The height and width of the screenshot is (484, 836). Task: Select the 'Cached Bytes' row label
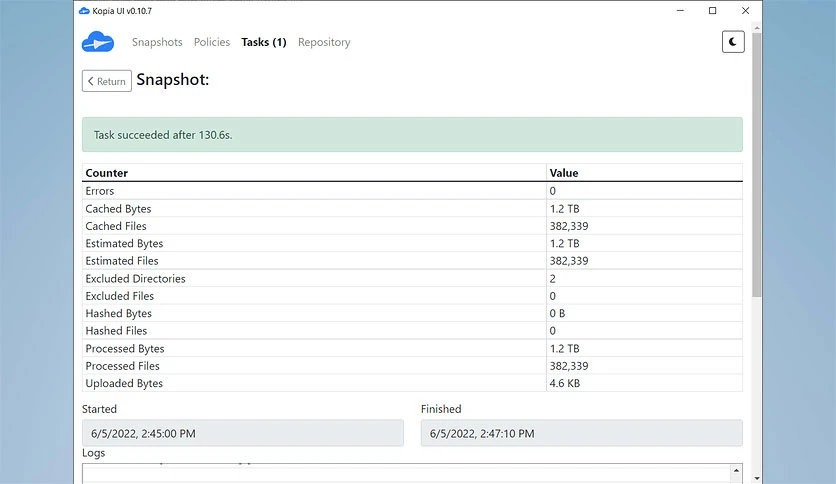118,208
